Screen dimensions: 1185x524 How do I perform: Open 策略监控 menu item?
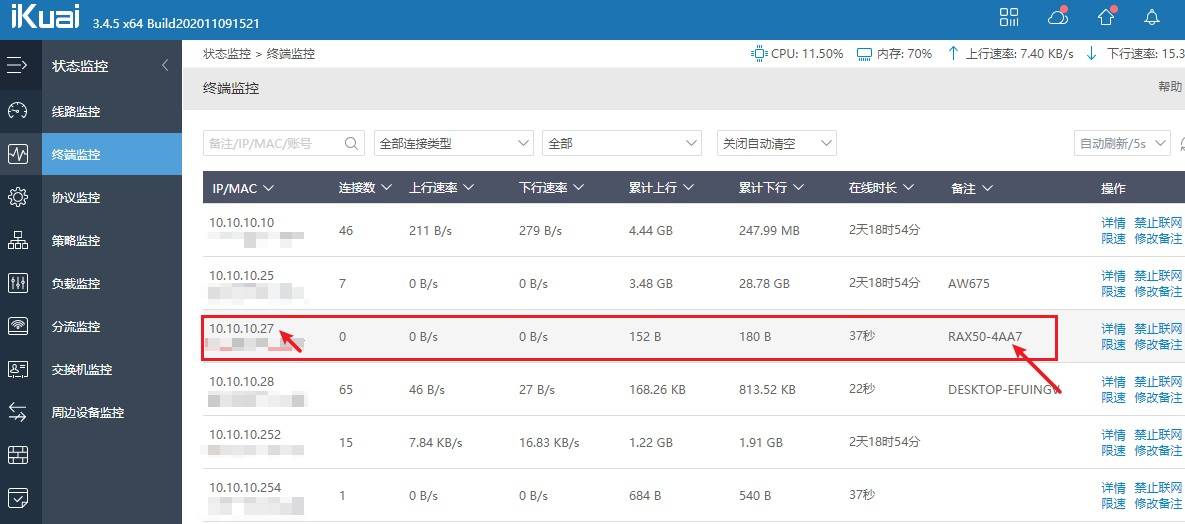(x=112, y=240)
